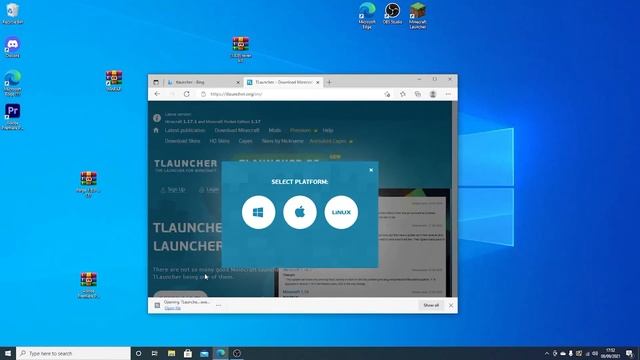Click the page vertical scrollbar

[x=455, y=199]
